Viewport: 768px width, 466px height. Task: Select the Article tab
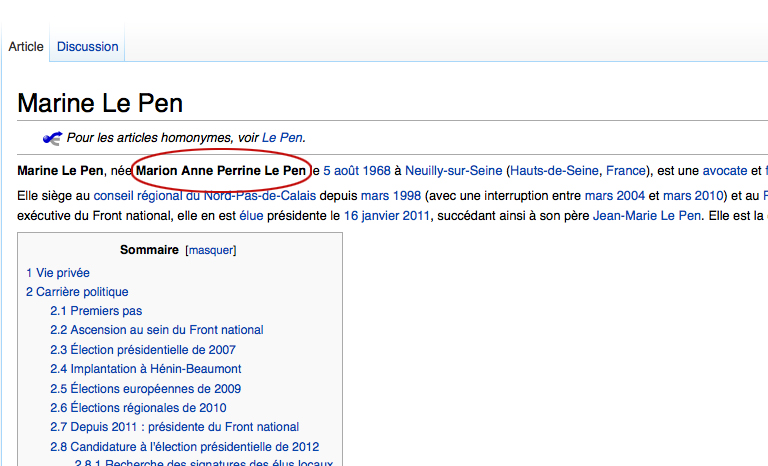[x=26, y=47]
